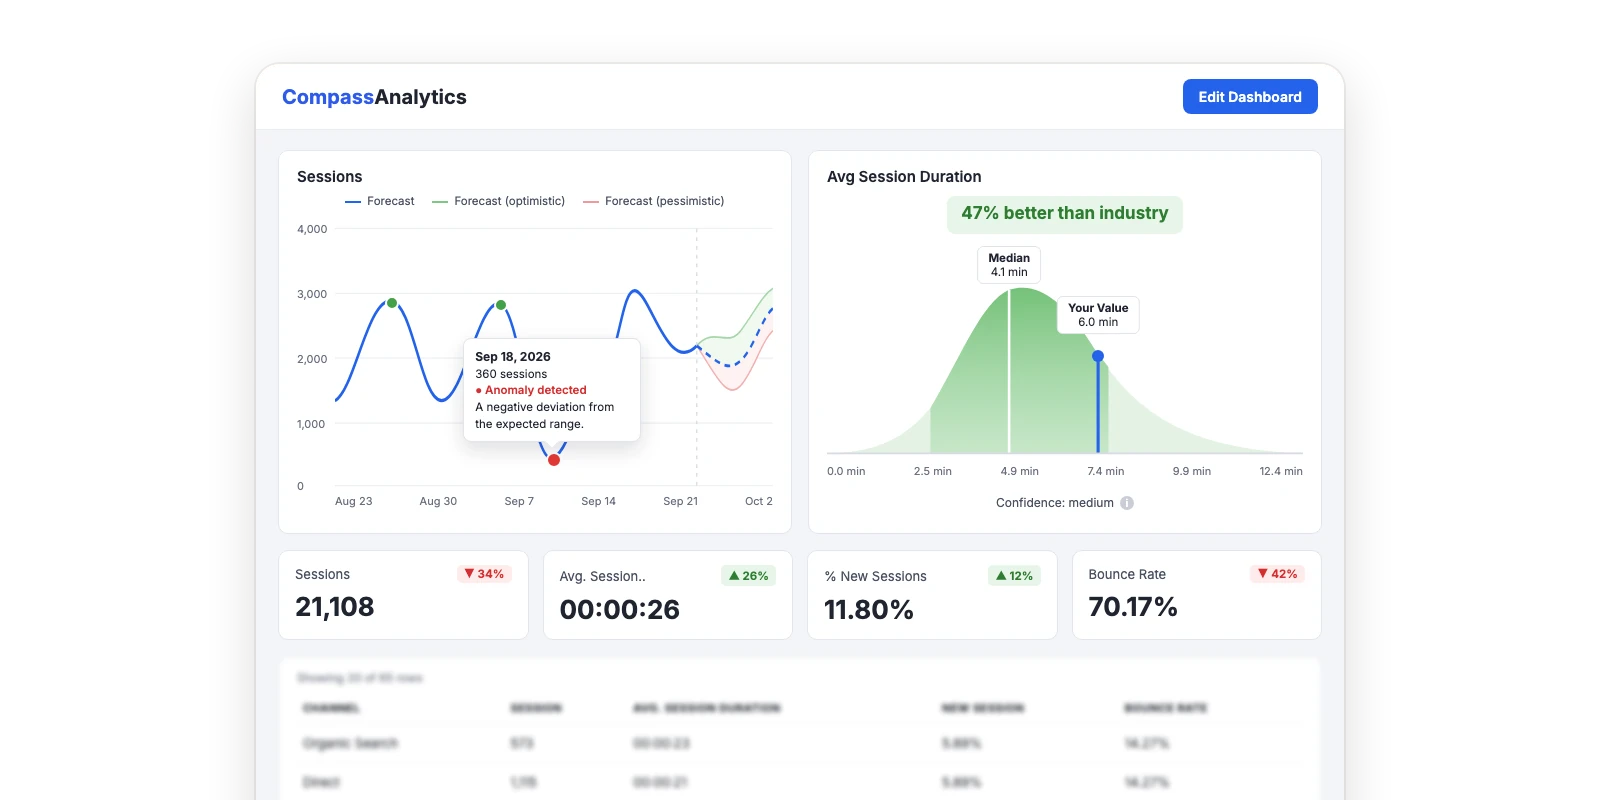
Task: Toggle the Forecast legend entry
Action: [x=380, y=201]
